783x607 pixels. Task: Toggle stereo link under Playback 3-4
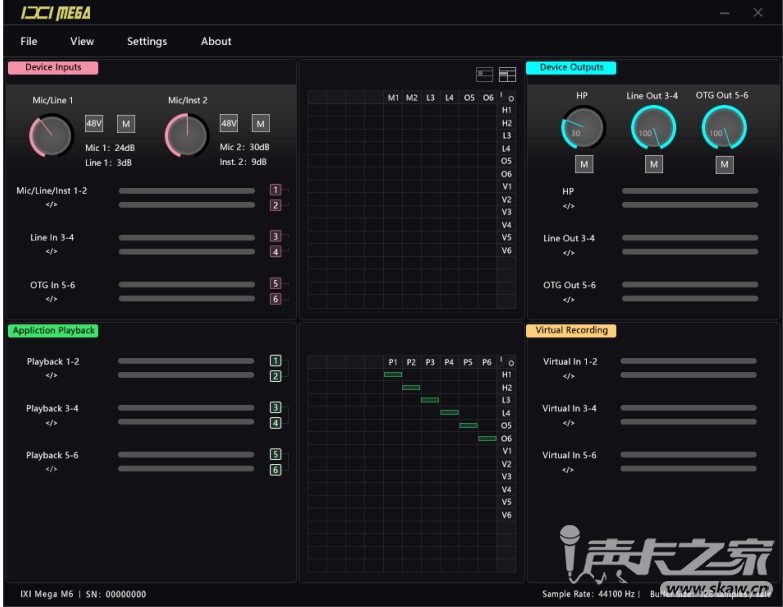point(51,423)
